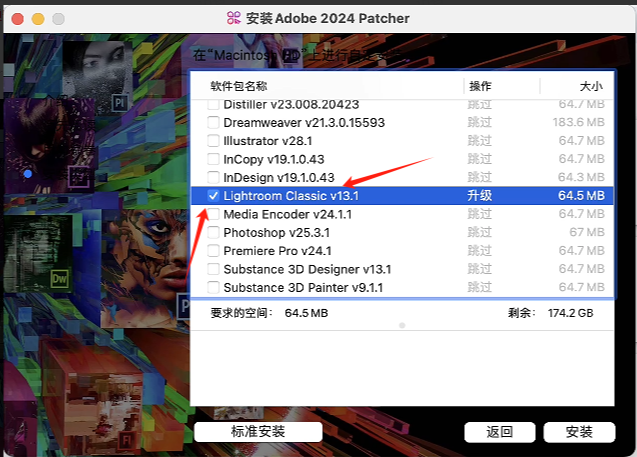The image size is (637, 457).
Task: Open the 升级 action dropdown for Lightroom Classic
Action: point(479,196)
